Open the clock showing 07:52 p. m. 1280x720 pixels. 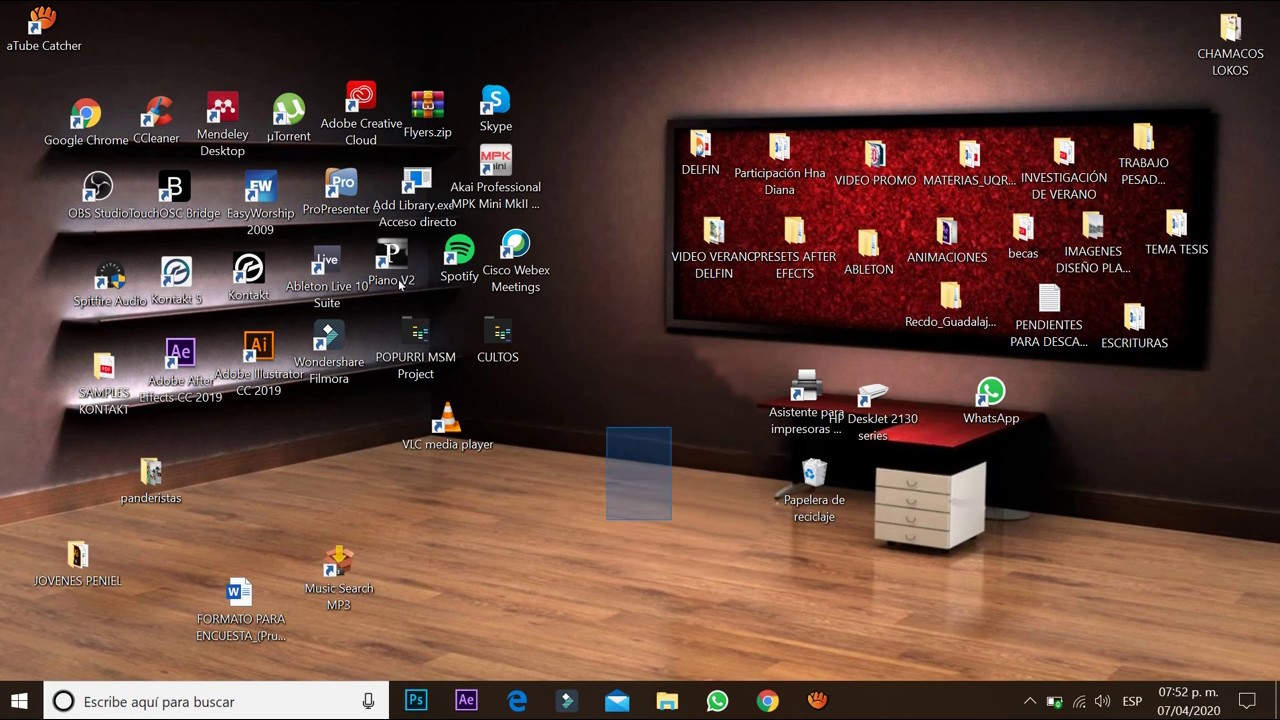click(1189, 701)
